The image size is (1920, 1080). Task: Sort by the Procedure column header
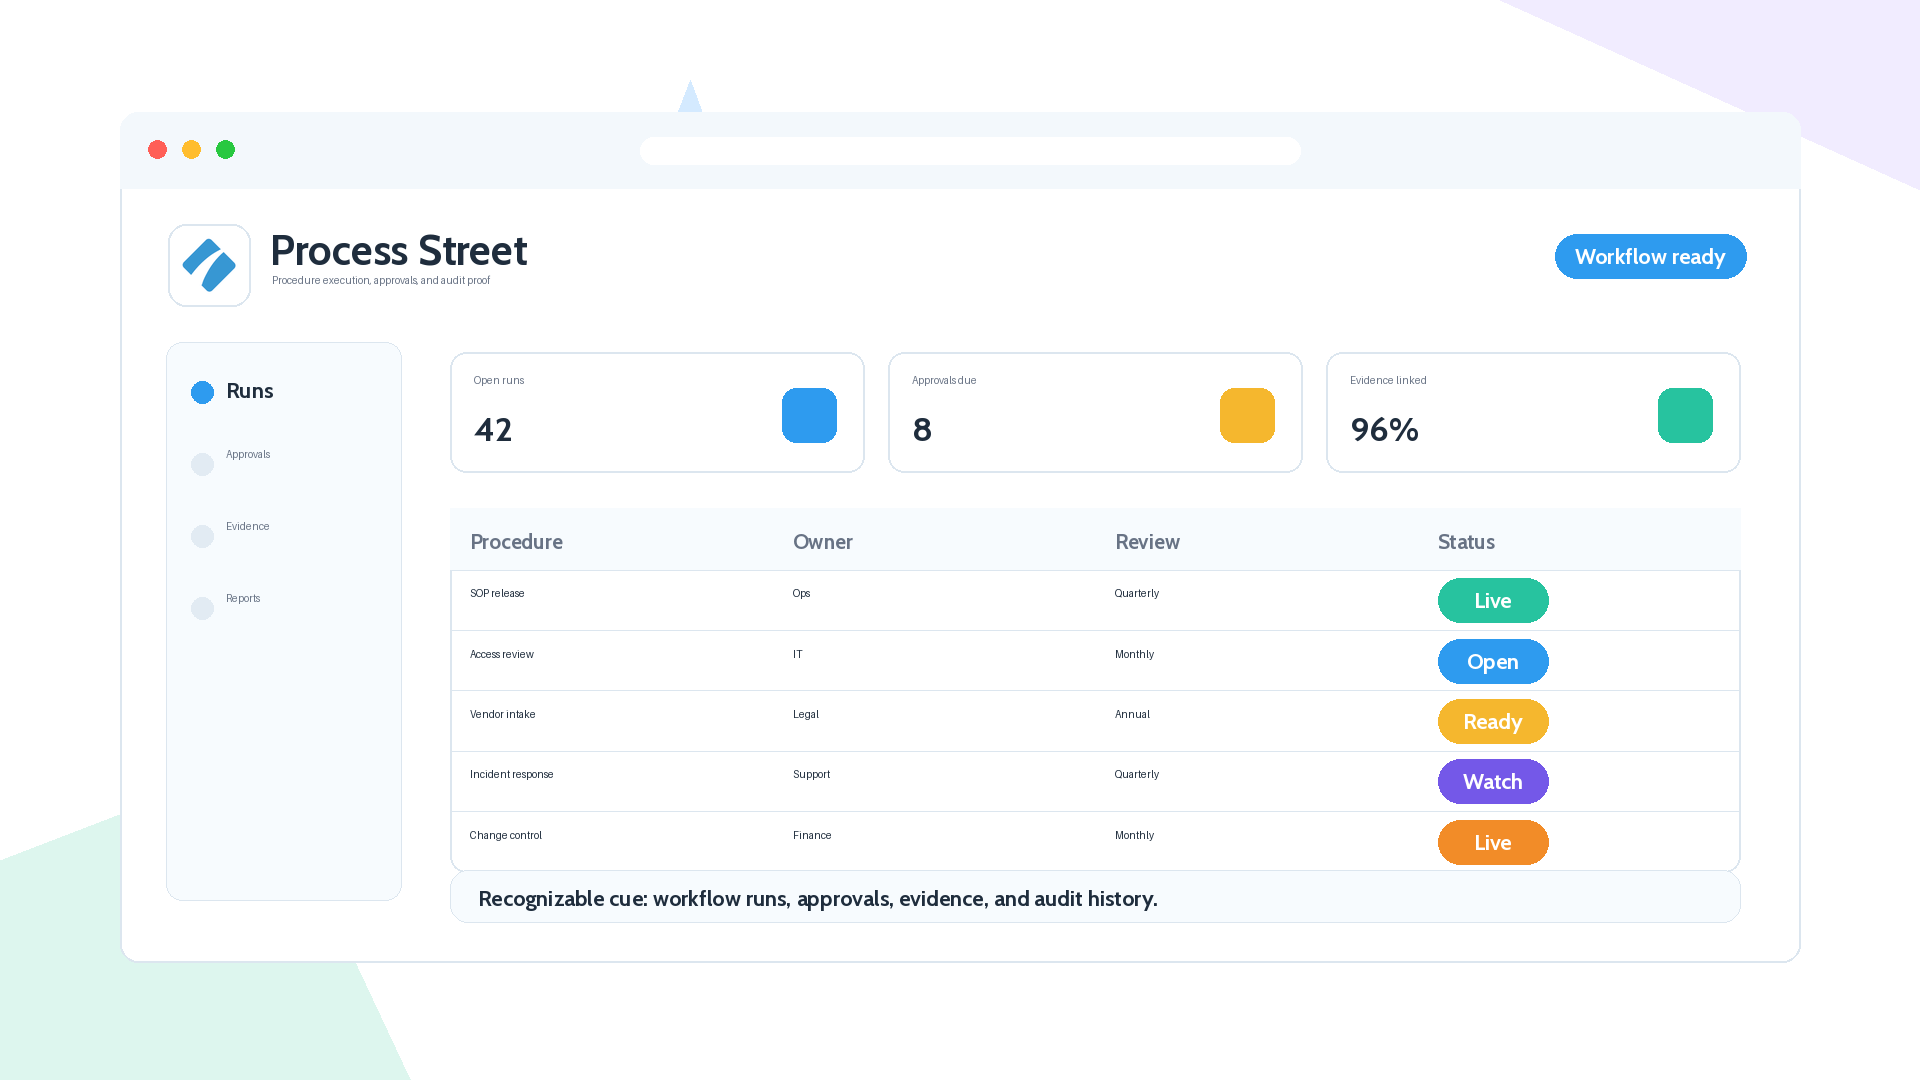(x=516, y=542)
